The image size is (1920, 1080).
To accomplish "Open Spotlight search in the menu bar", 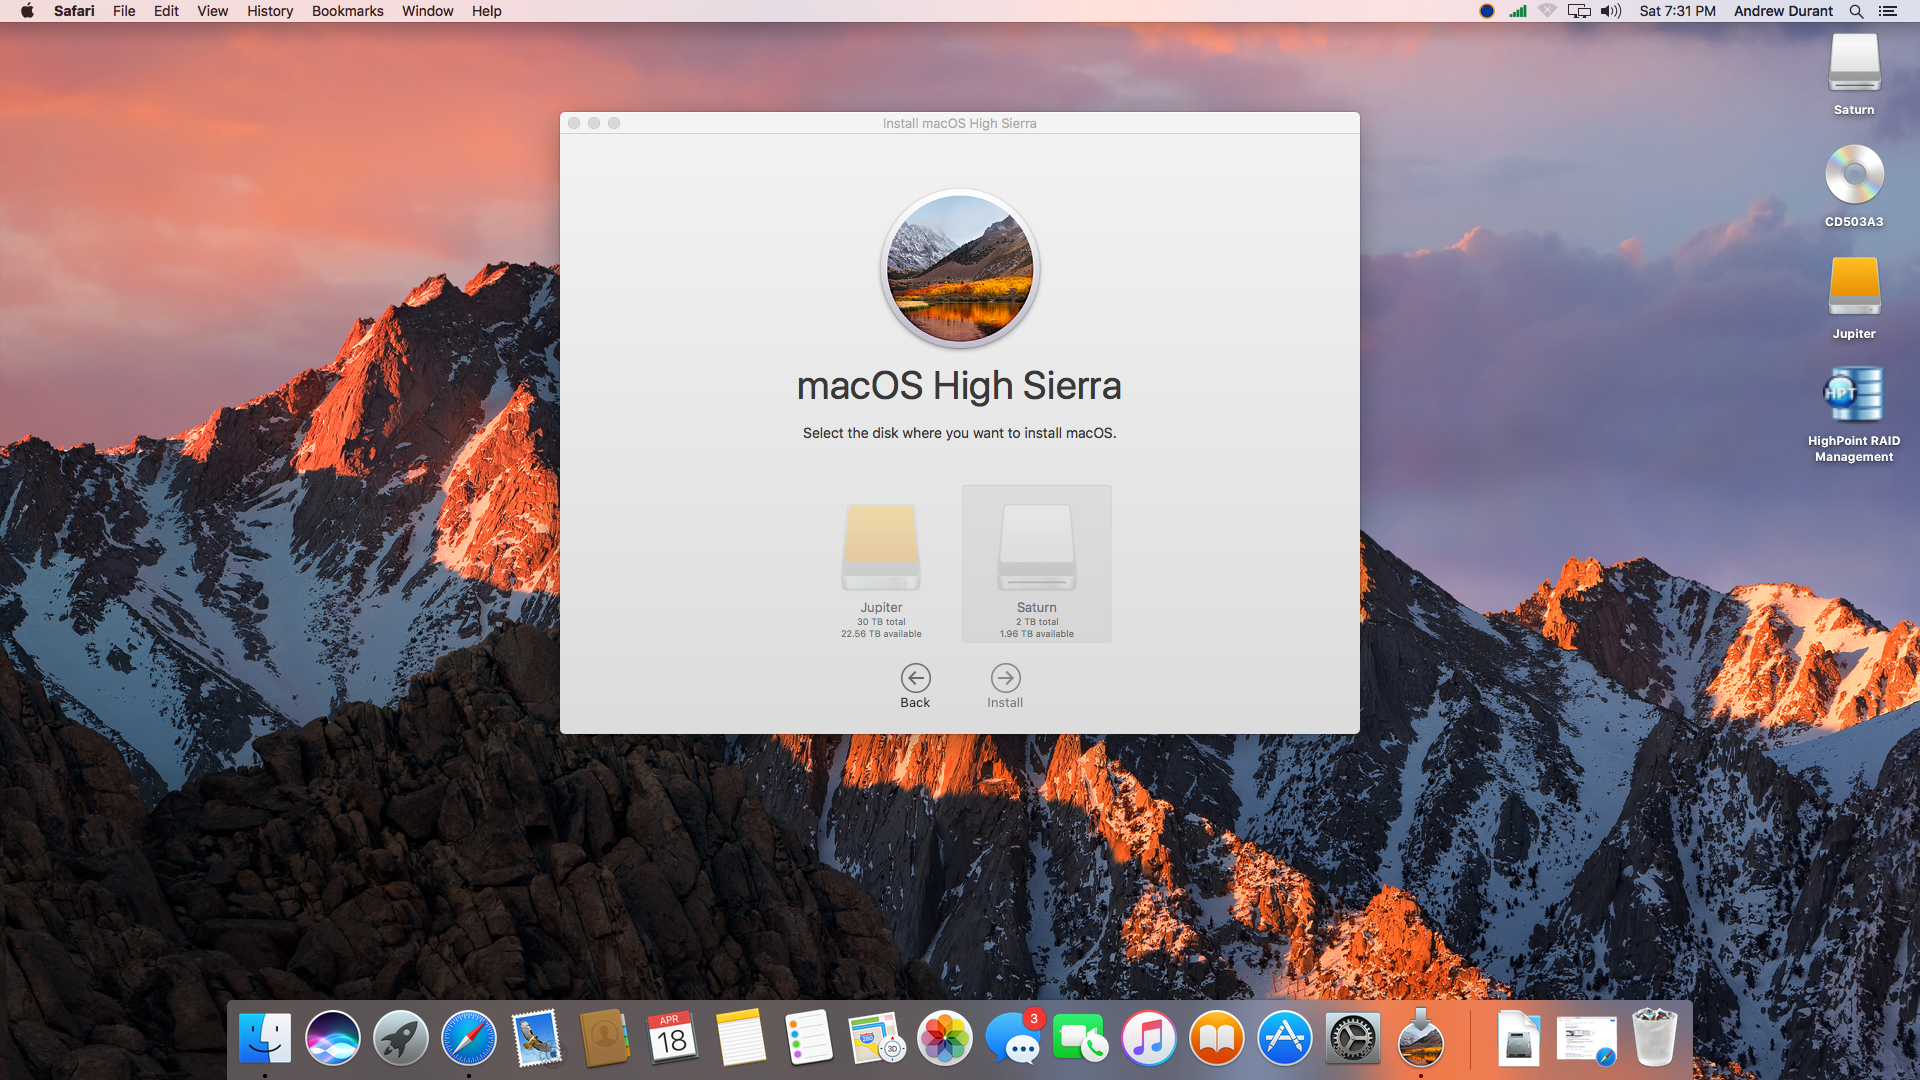I will point(1856,11).
